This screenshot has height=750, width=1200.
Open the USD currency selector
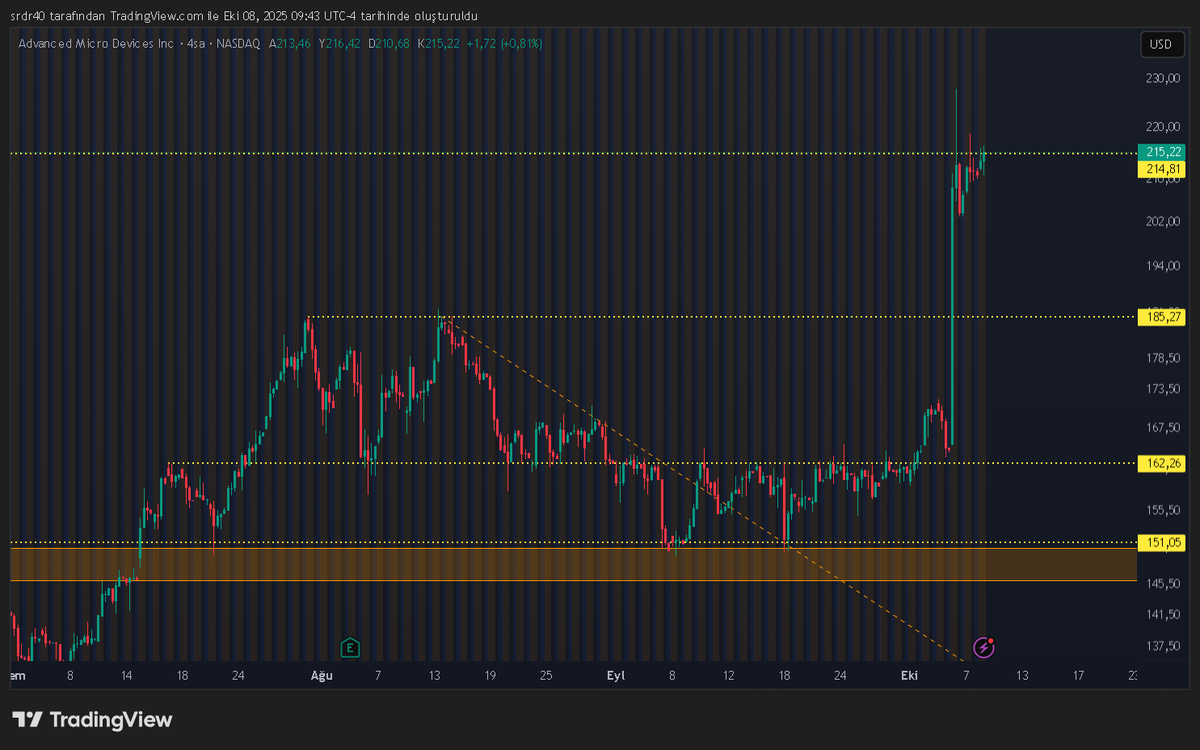pos(1160,44)
